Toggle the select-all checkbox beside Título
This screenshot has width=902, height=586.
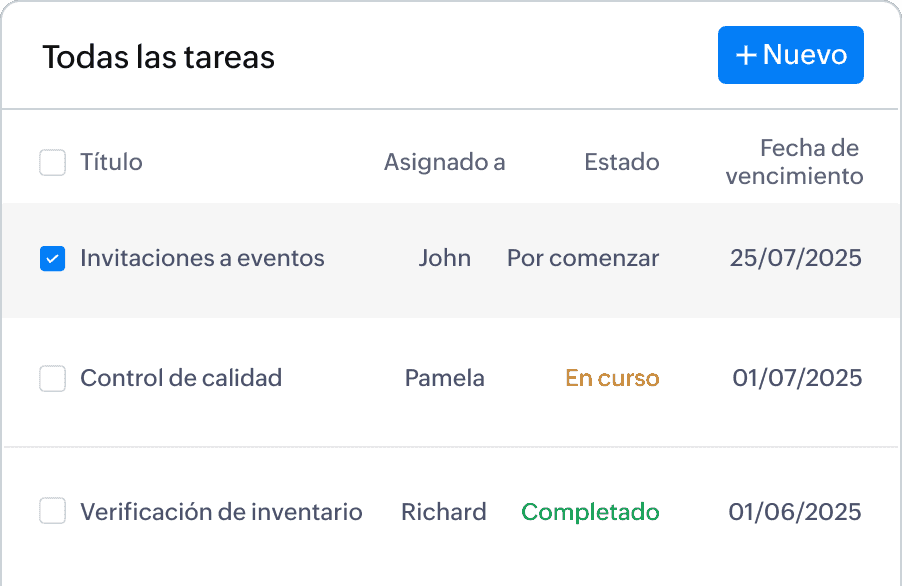point(52,162)
